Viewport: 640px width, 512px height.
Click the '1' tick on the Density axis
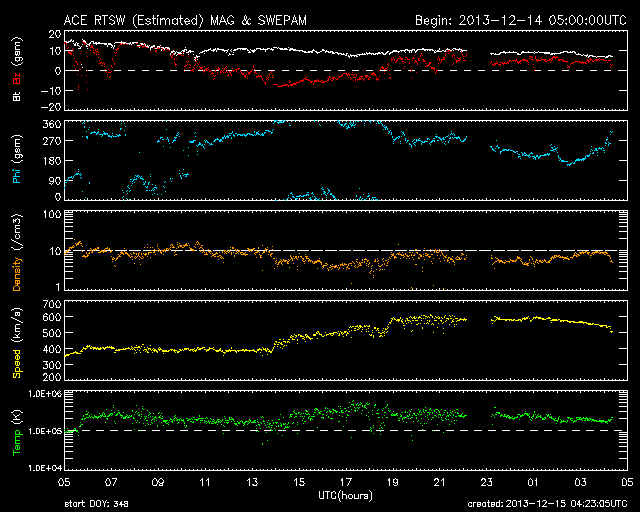58,287
